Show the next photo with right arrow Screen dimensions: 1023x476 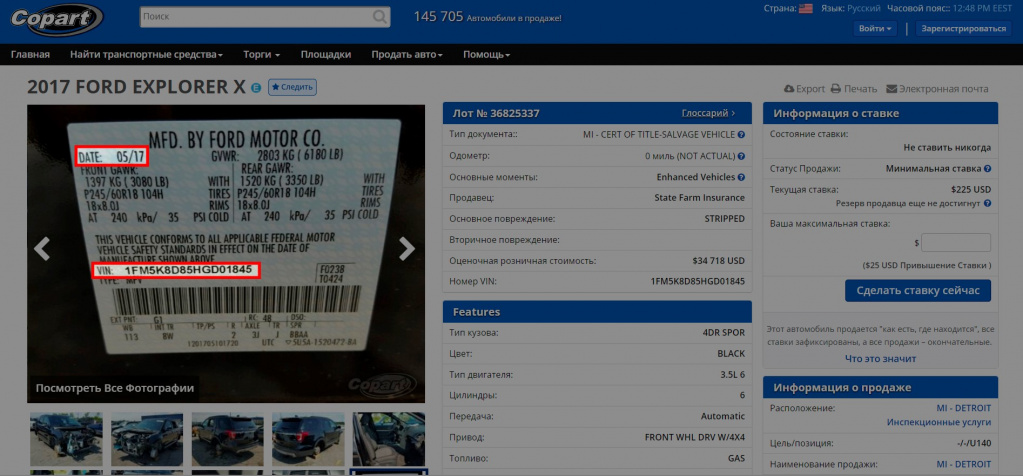pos(407,248)
